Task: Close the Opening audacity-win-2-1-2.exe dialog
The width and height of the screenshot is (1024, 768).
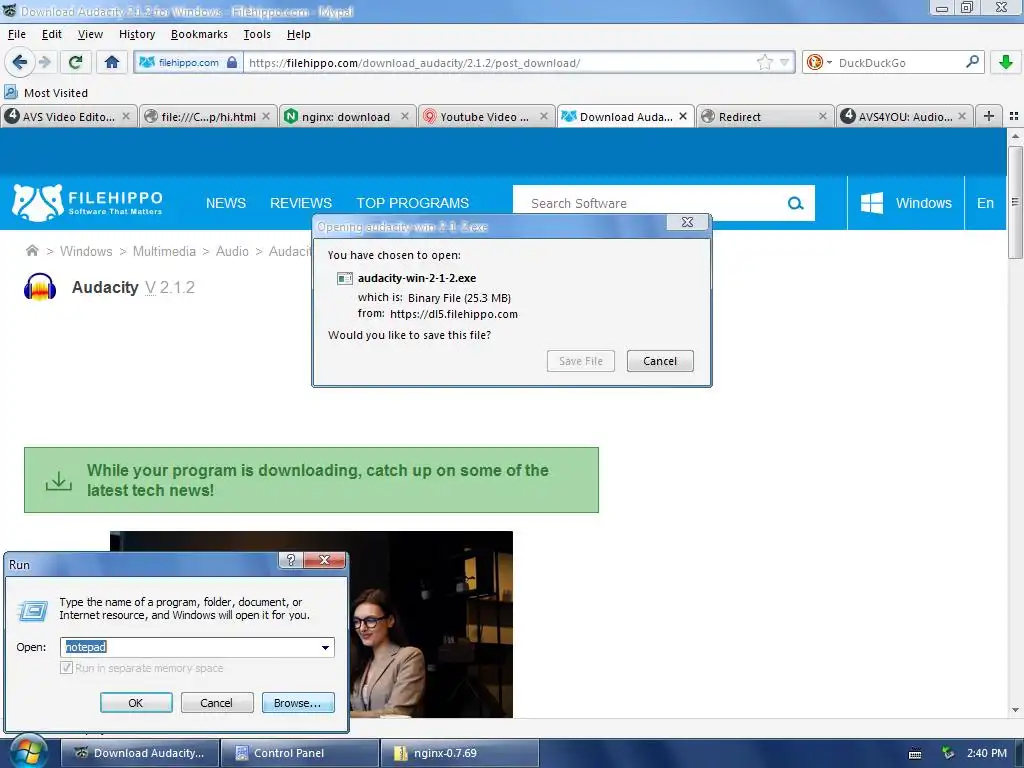Action: [x=688, y=222]
